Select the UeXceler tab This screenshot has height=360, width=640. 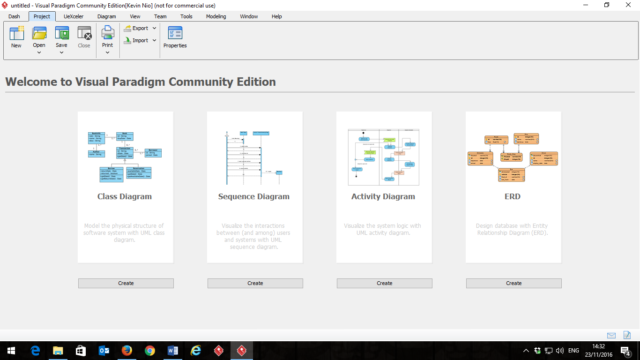tap(73, 16)
